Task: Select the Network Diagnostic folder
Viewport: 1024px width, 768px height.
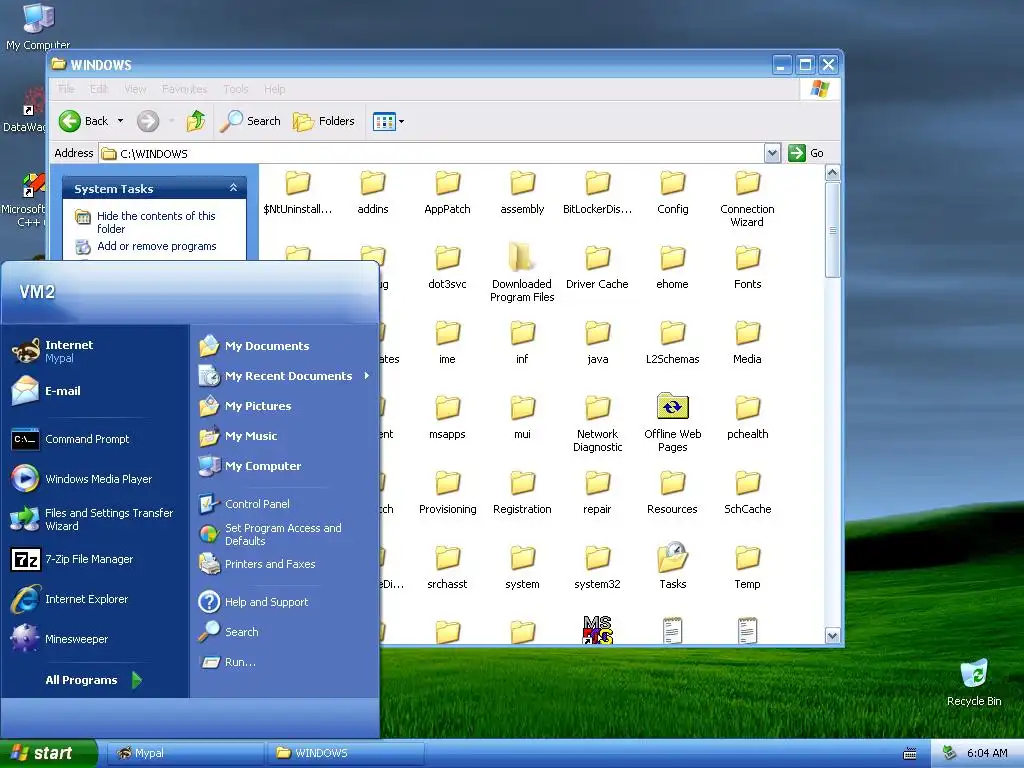Action: click(597, 423)
